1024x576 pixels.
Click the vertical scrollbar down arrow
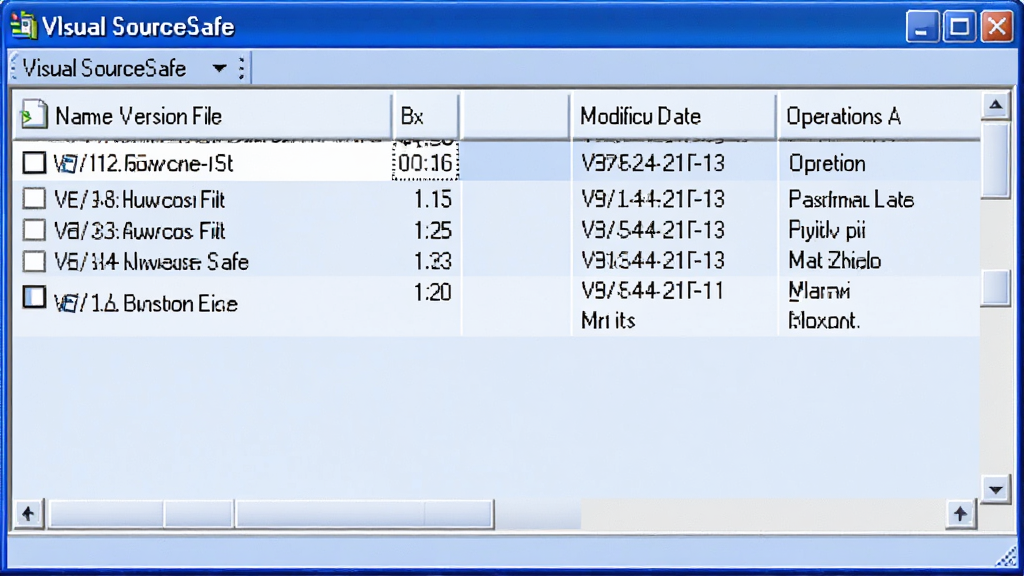coord(996,489)
